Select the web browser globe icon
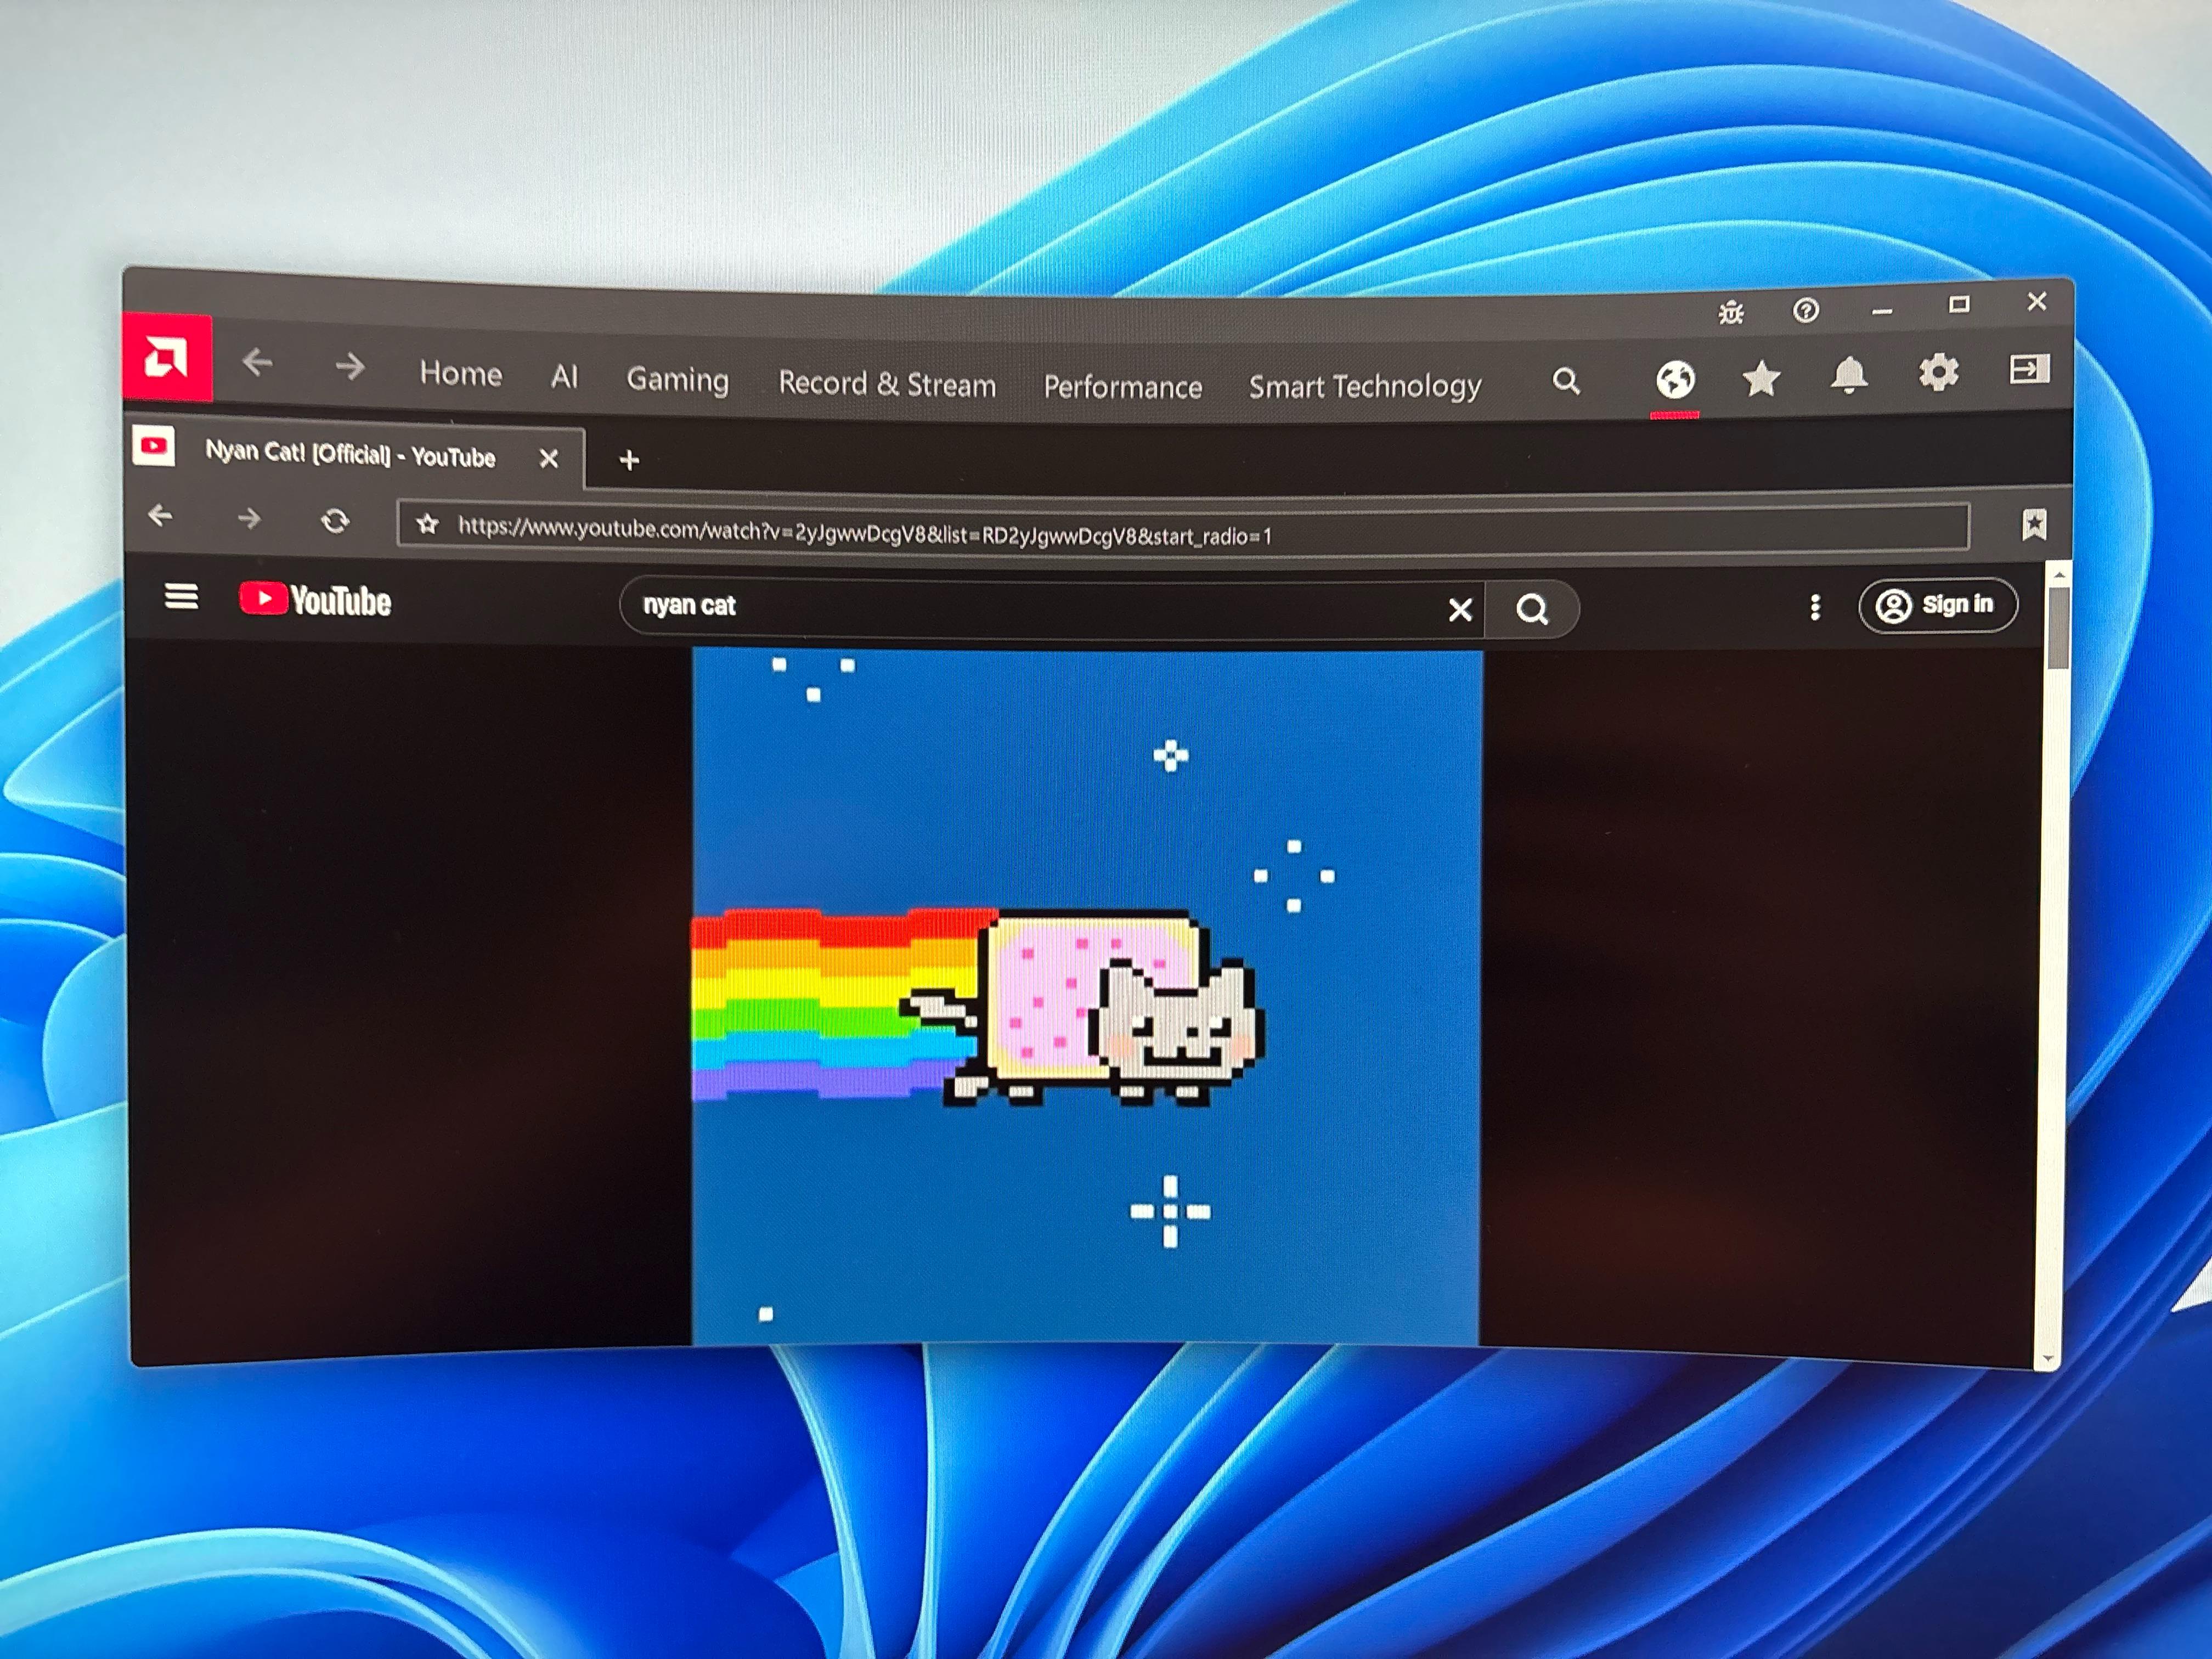This screenshot has height=1659, width=2212. click(1675, 380)
